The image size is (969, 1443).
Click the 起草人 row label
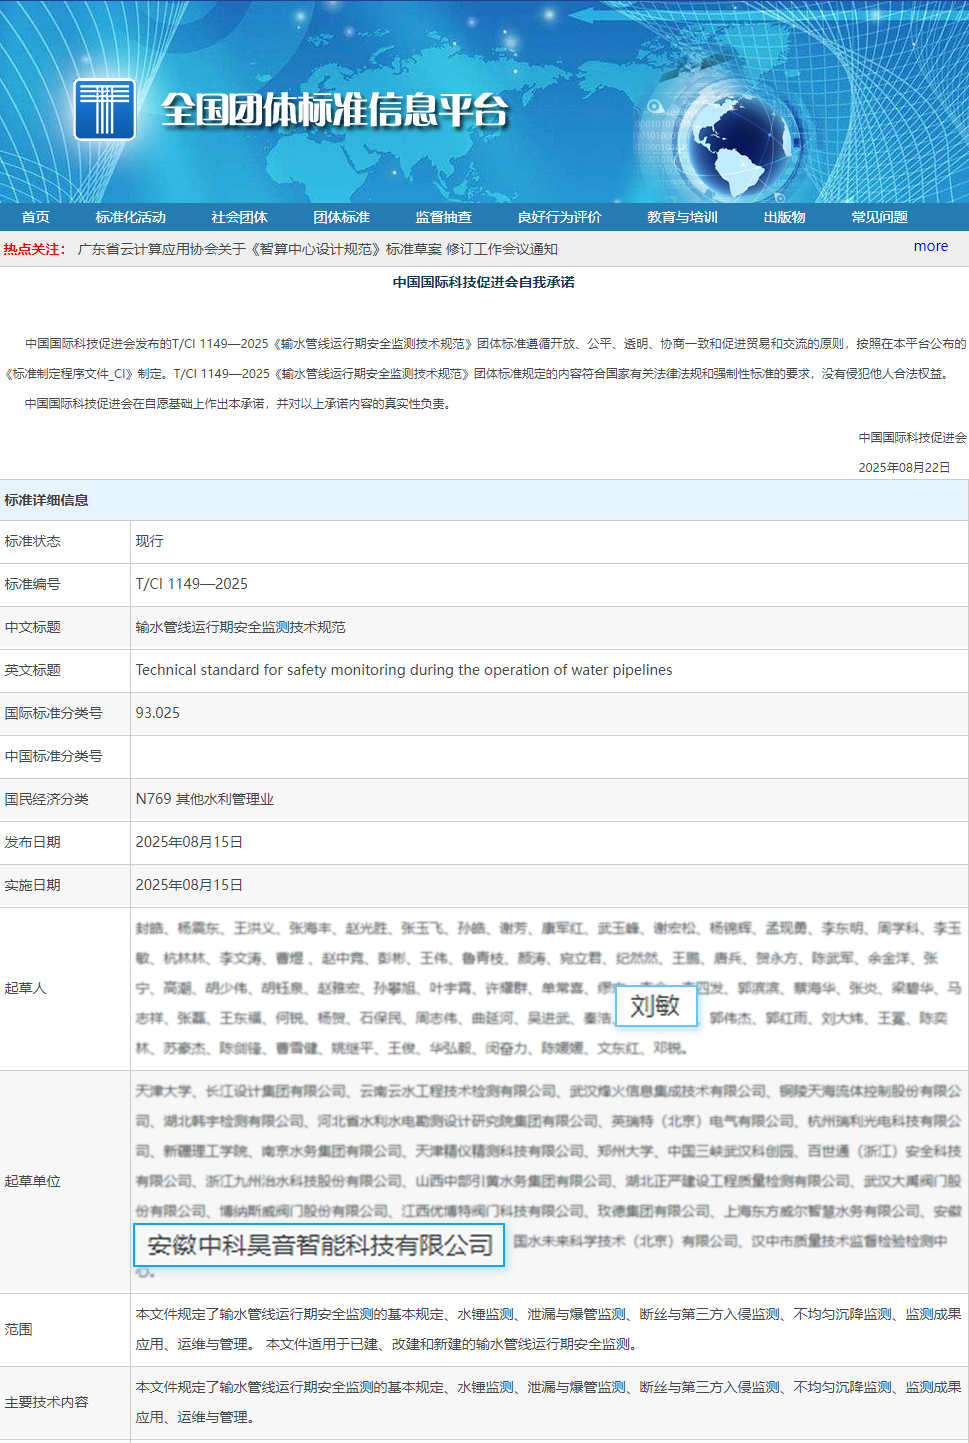[26, 988]
